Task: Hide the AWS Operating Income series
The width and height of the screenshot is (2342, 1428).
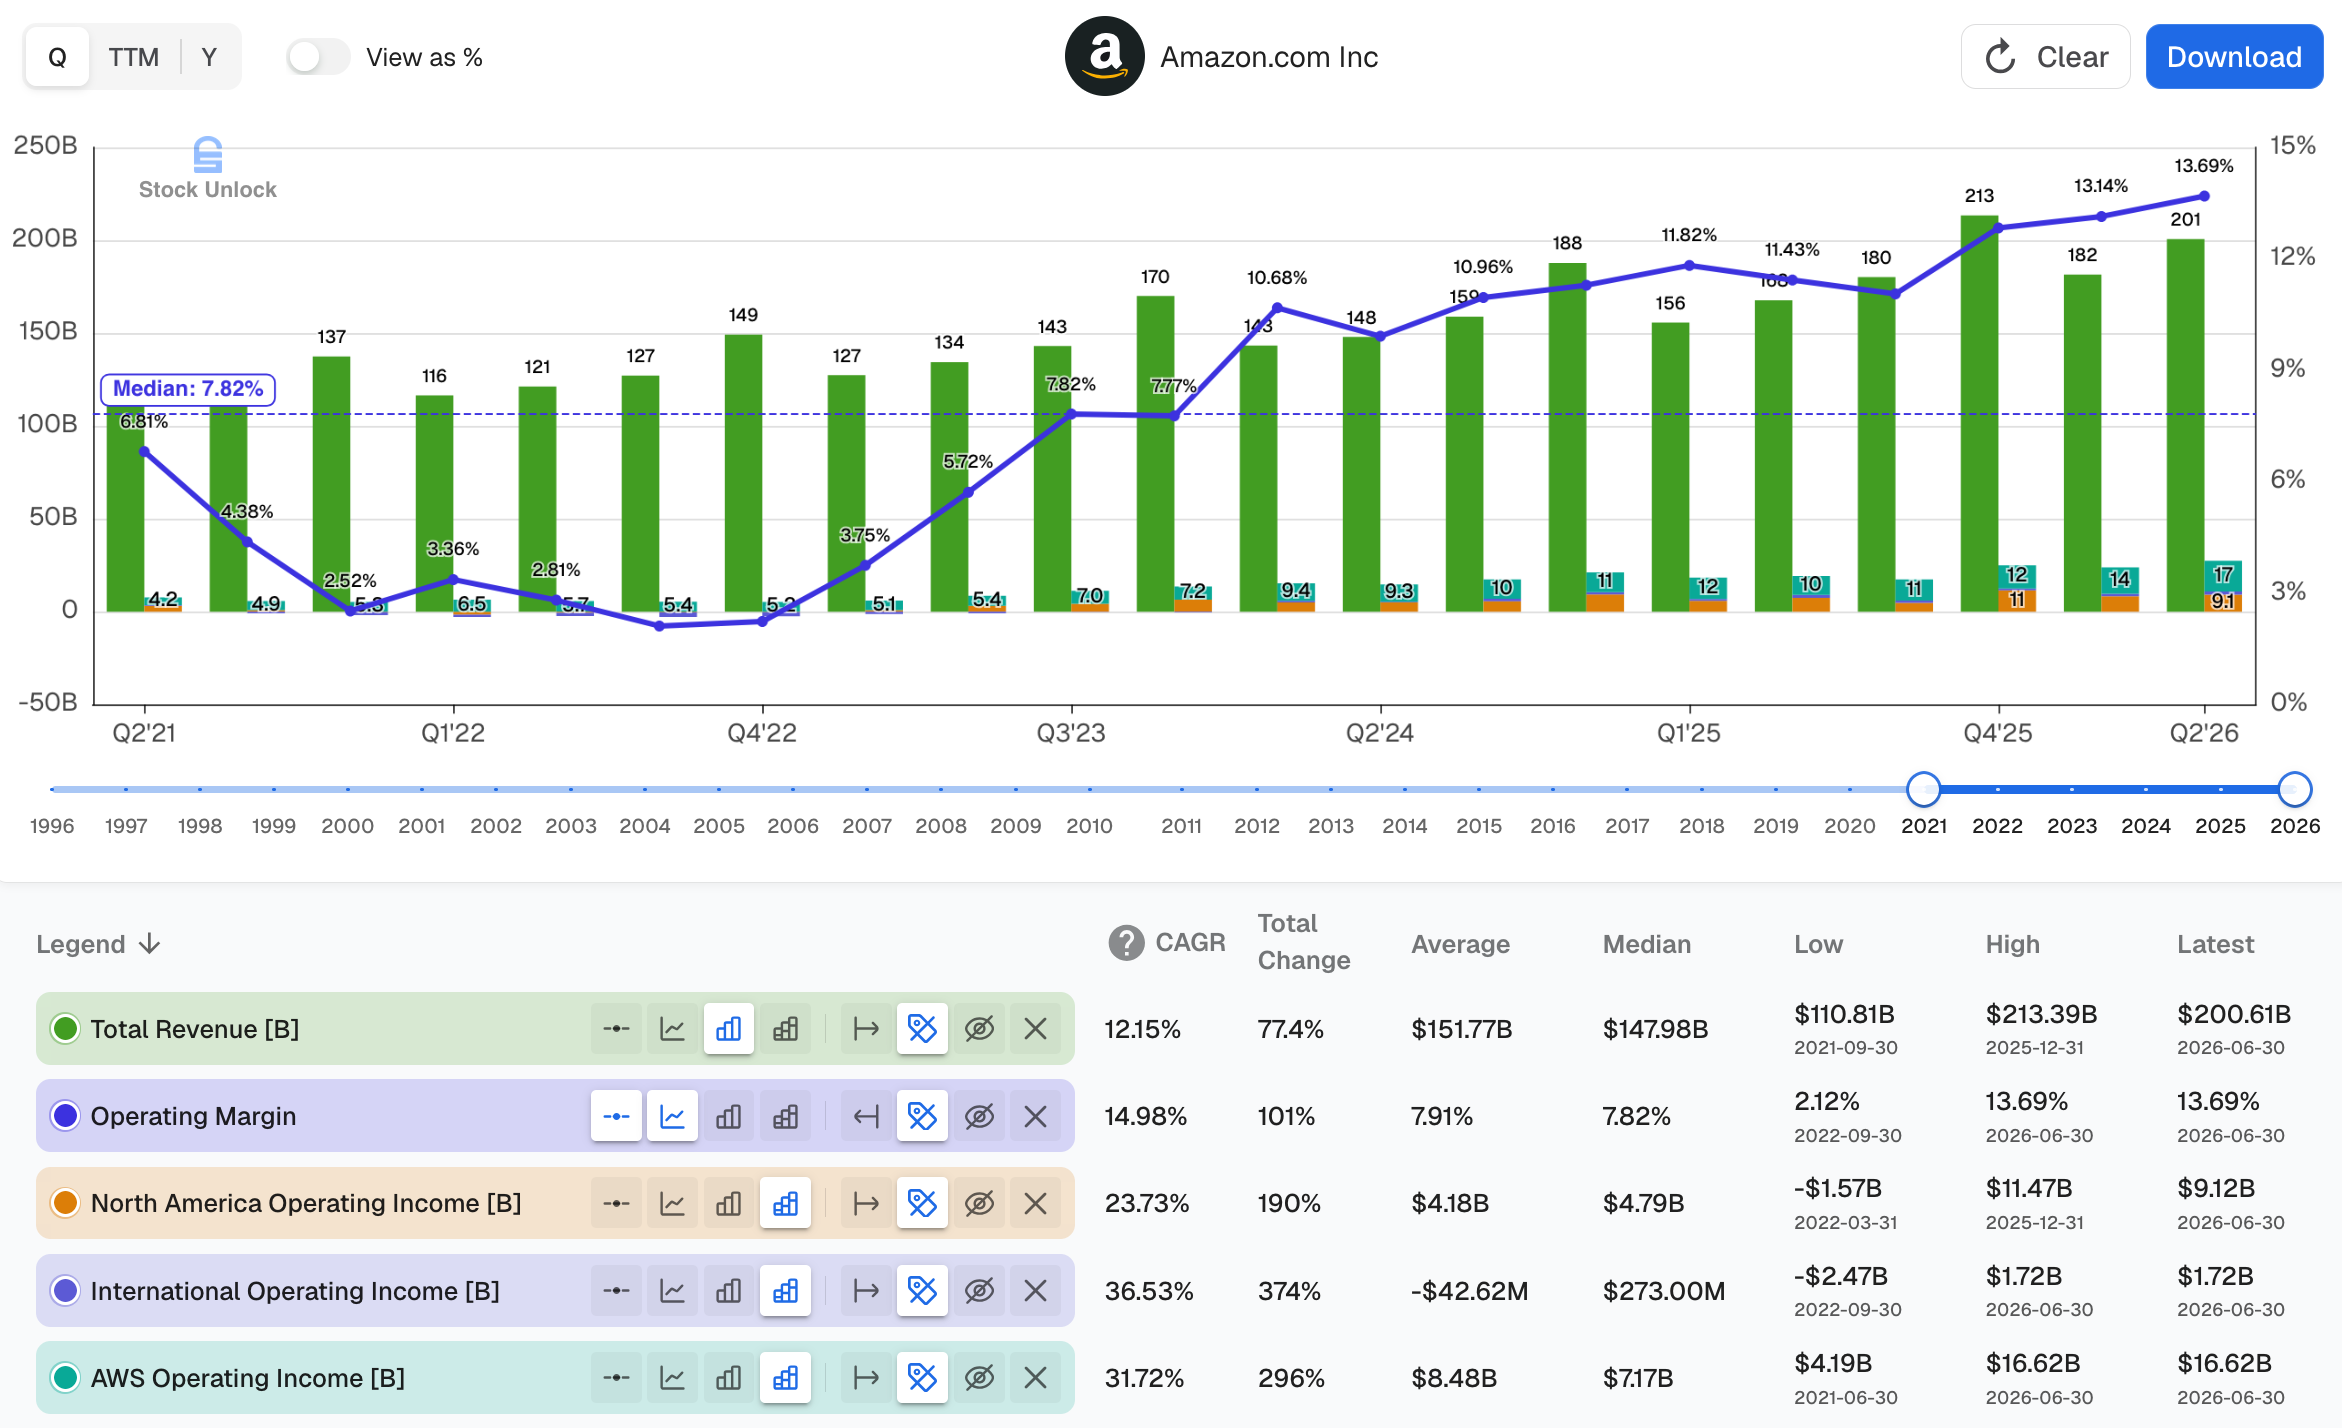Action: (979, 1378)
